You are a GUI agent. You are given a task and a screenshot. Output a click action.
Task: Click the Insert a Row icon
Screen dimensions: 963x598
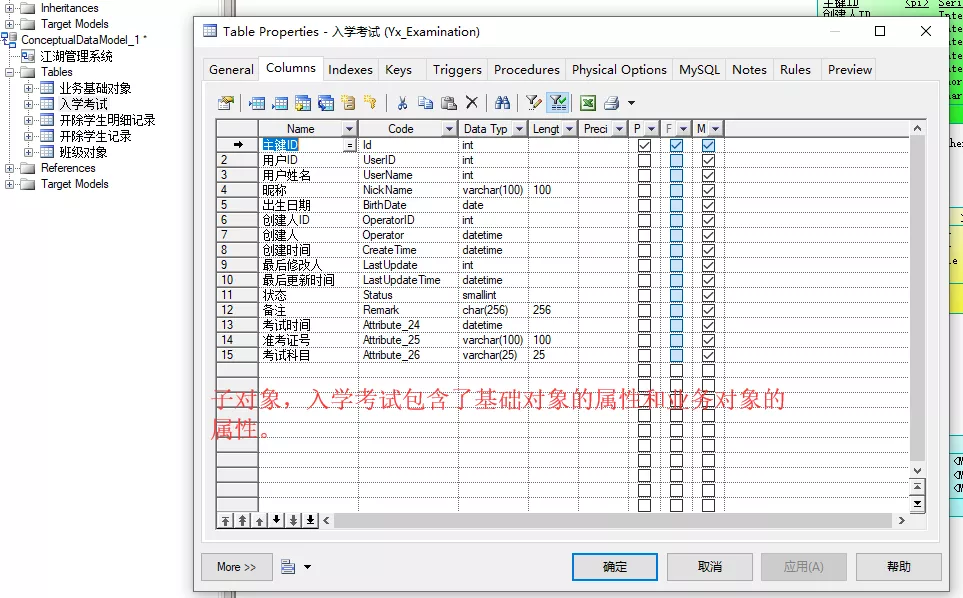[x=257, y=103]
